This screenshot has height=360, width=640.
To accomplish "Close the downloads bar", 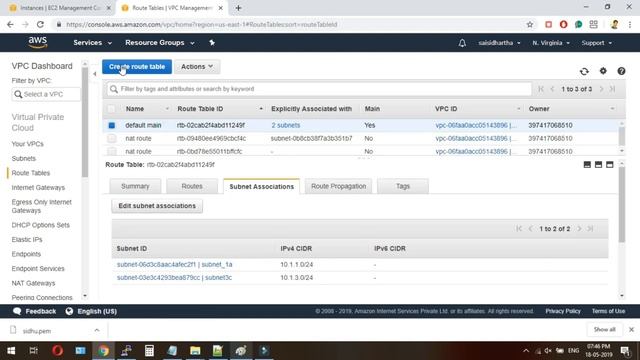I will tap(631, 329).
